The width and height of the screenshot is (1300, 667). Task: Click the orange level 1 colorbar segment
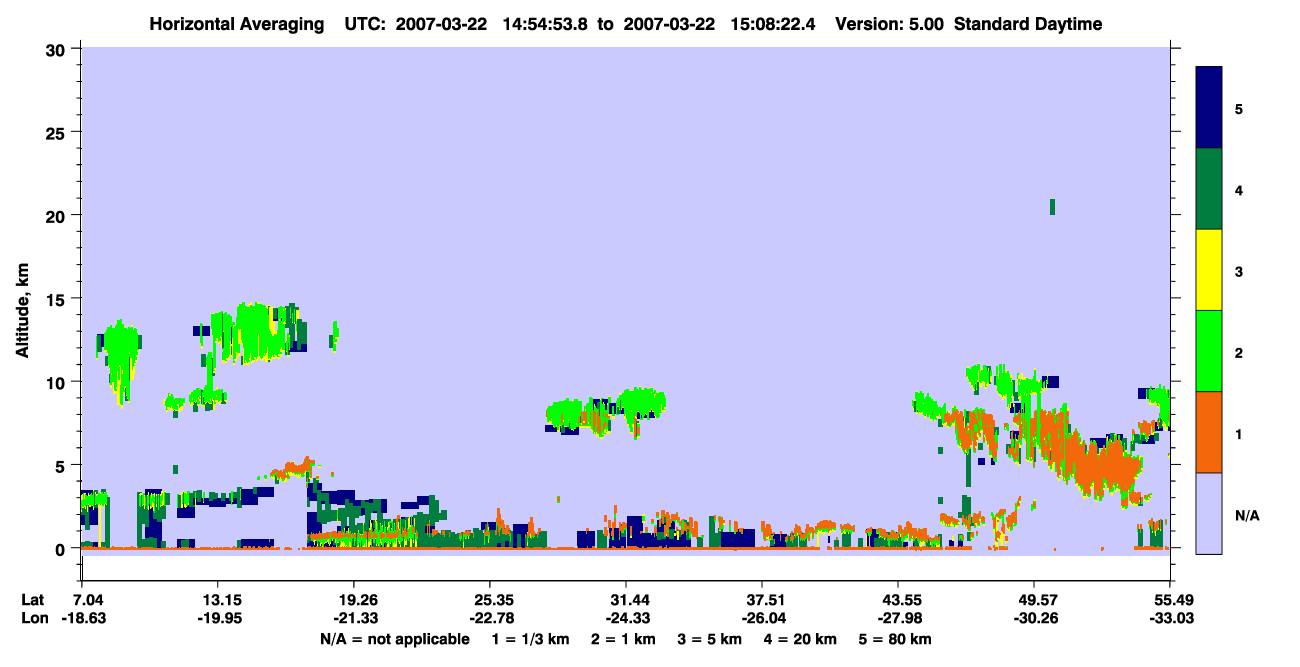pyautogui.click(x=1209, y=432)
